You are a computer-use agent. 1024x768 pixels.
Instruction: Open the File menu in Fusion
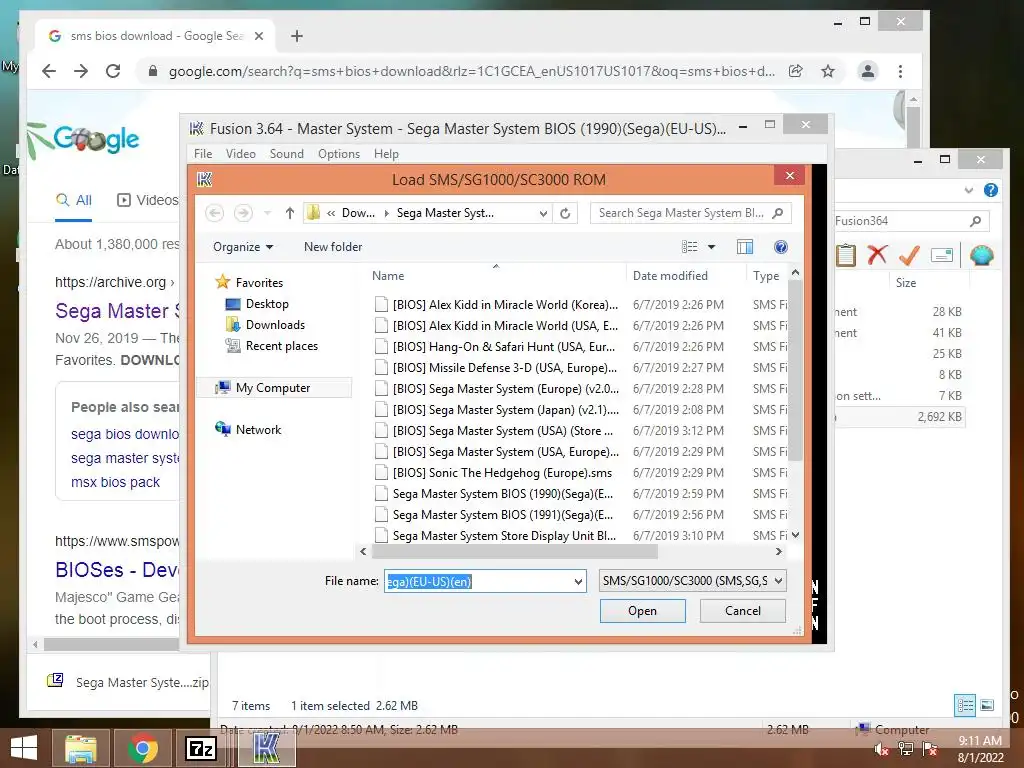[x=203, y=153]
